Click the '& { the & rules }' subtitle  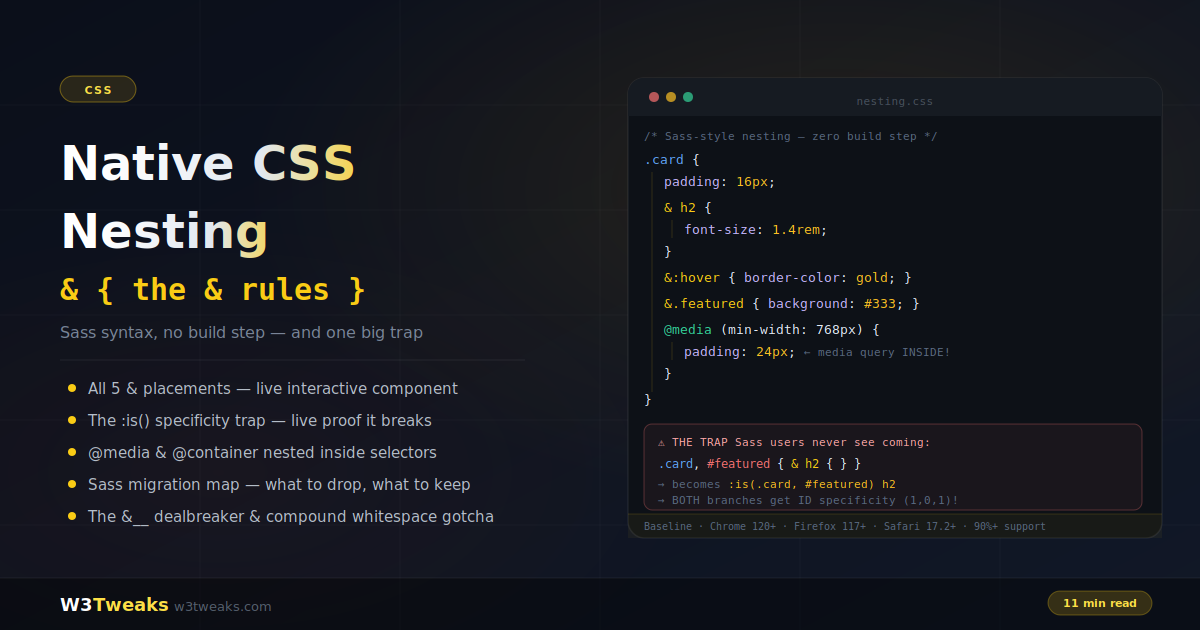point(213,289)
